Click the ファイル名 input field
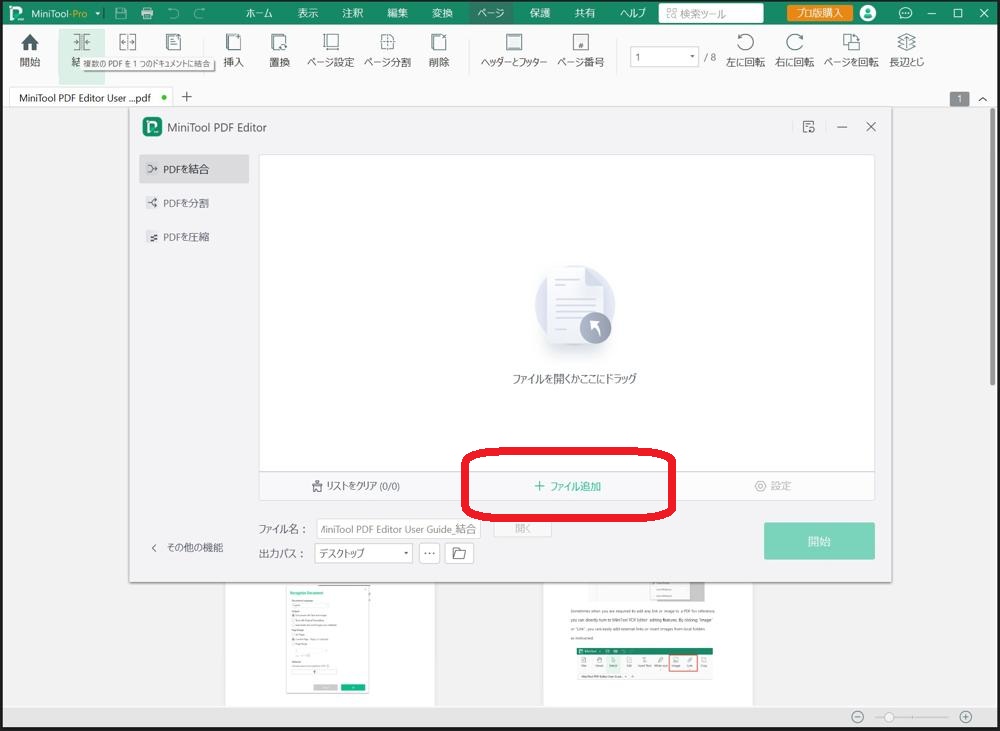 tap(399, 529)
